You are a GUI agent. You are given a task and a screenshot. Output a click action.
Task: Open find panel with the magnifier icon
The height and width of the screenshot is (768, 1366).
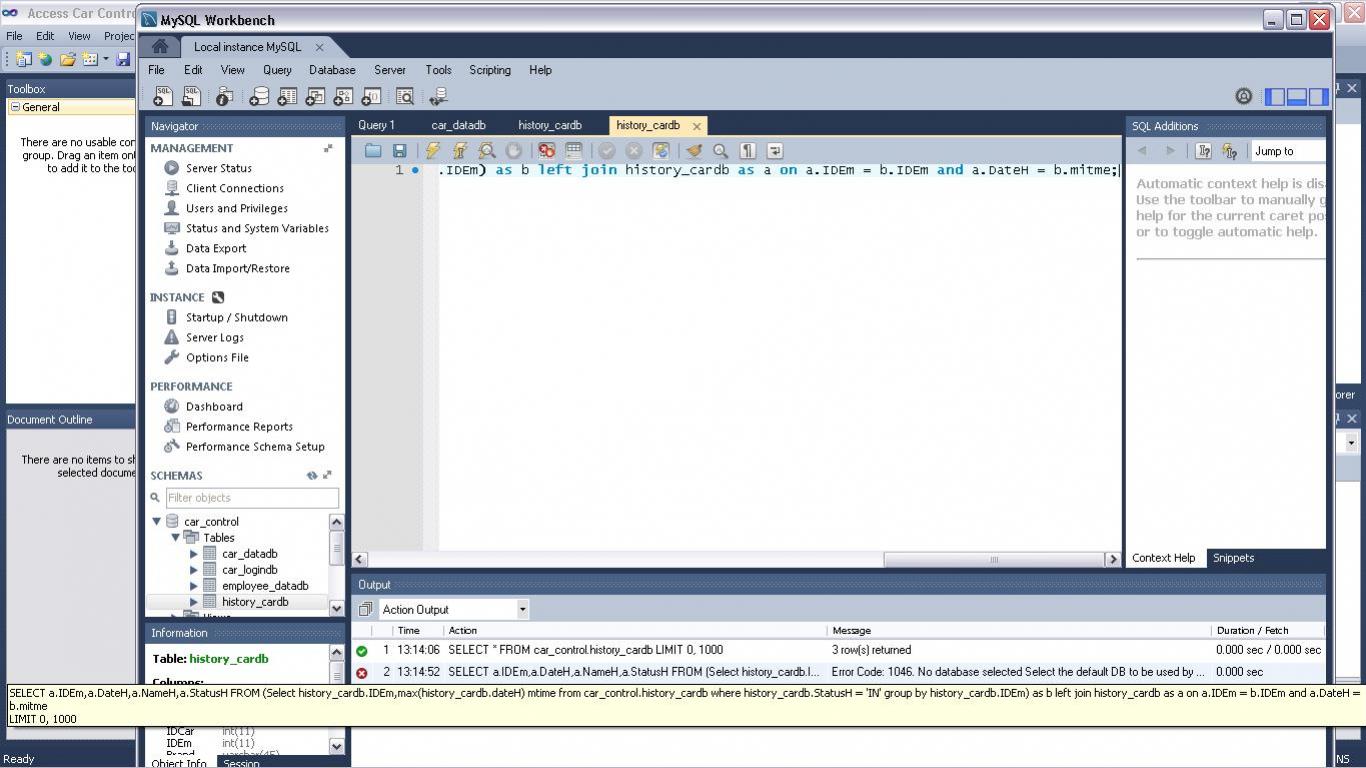(720, 151)
